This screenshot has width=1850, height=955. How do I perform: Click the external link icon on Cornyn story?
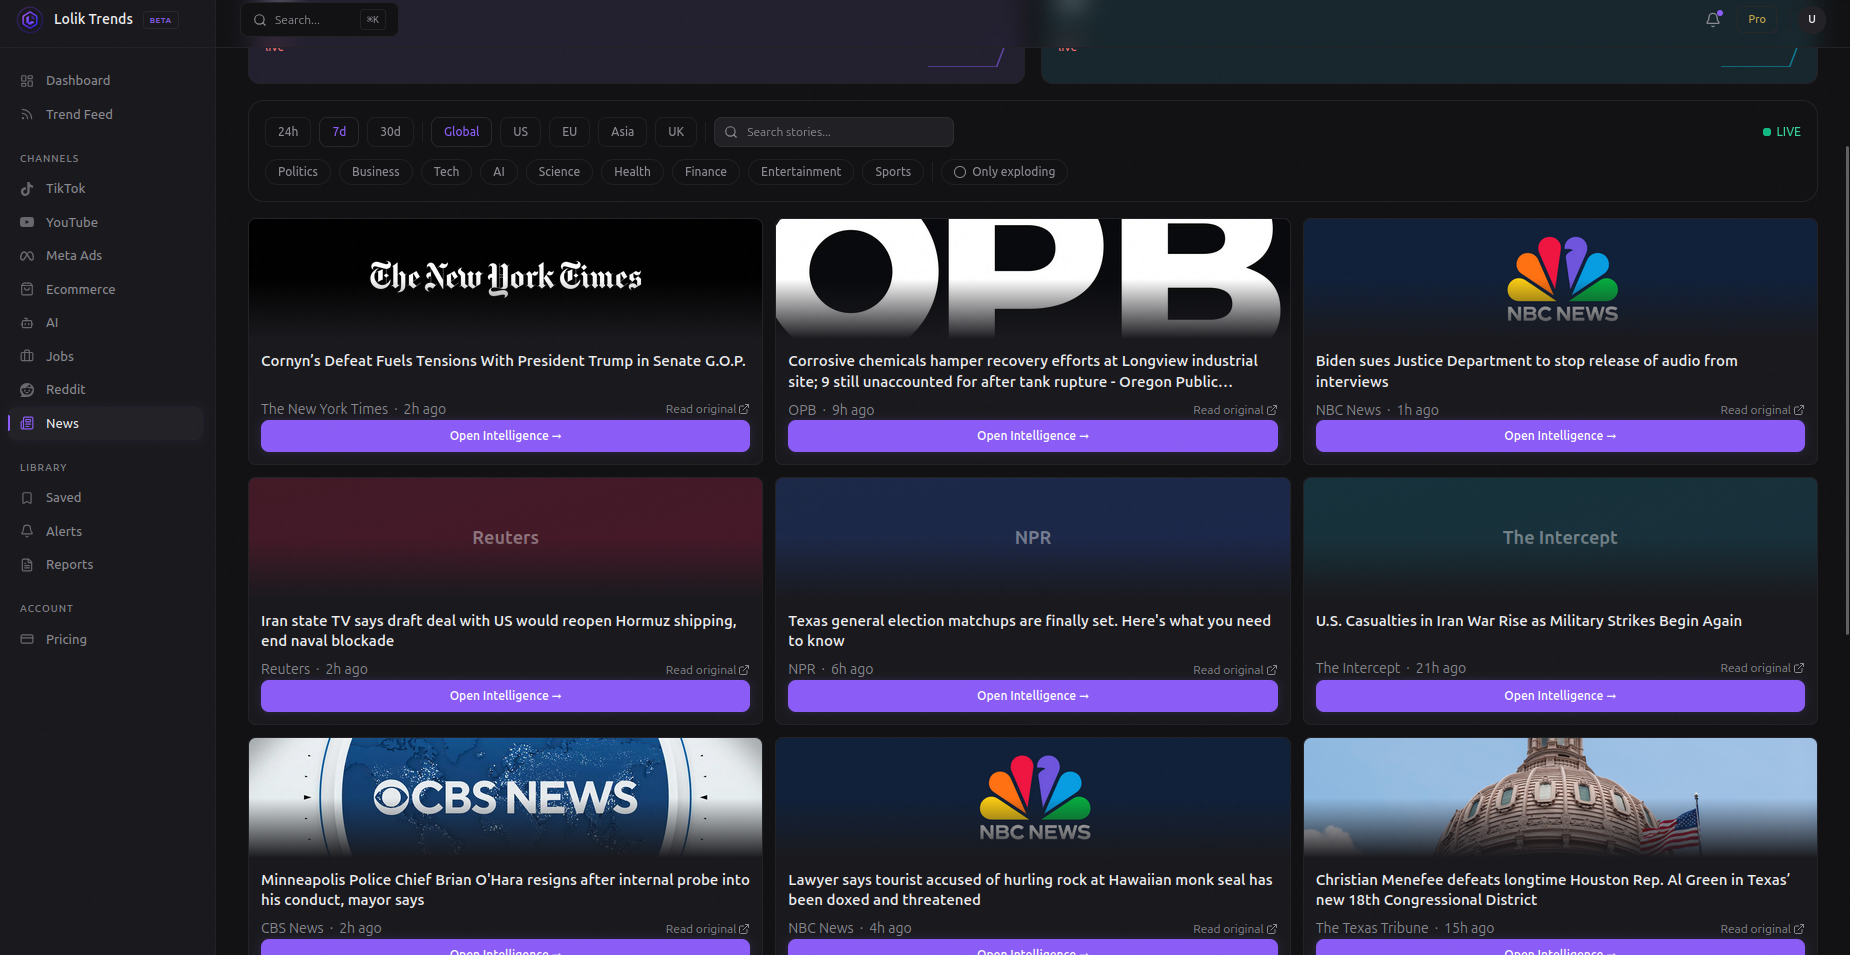pos(744,410)
